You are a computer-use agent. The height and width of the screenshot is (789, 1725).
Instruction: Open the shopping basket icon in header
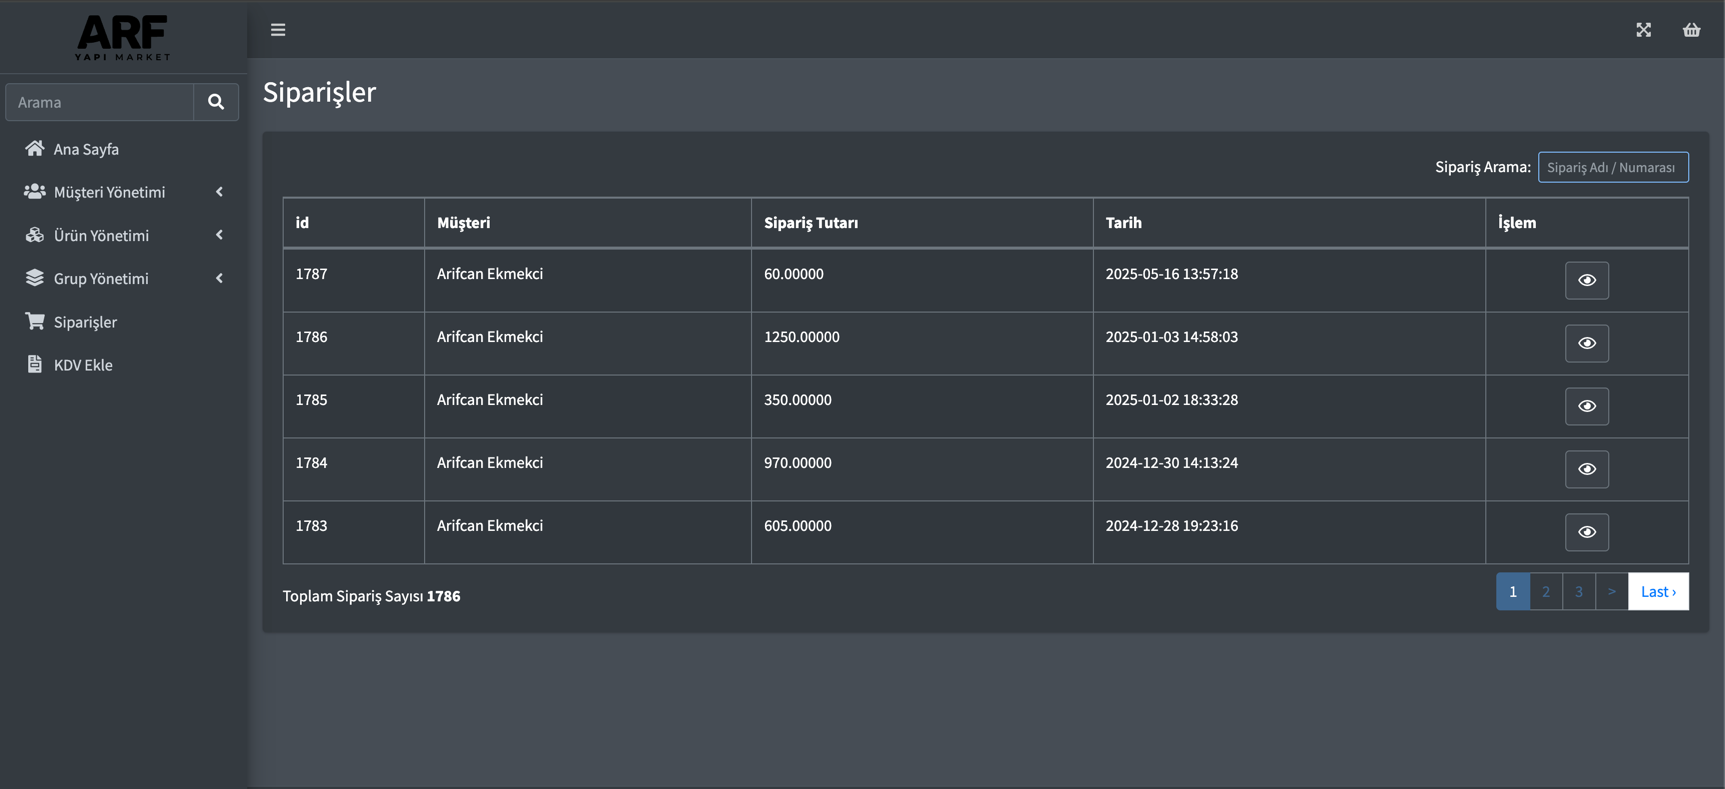pyautogui.click(x=1691, y=30)
